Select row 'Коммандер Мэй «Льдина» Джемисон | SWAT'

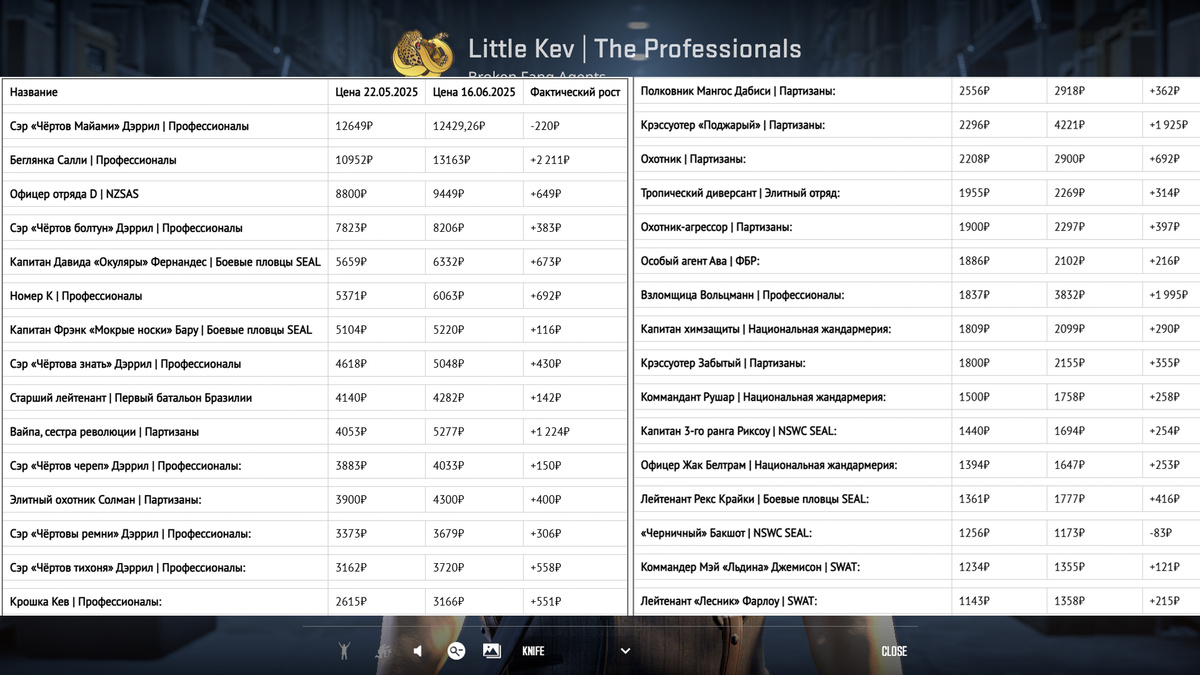tap(917, 567)
